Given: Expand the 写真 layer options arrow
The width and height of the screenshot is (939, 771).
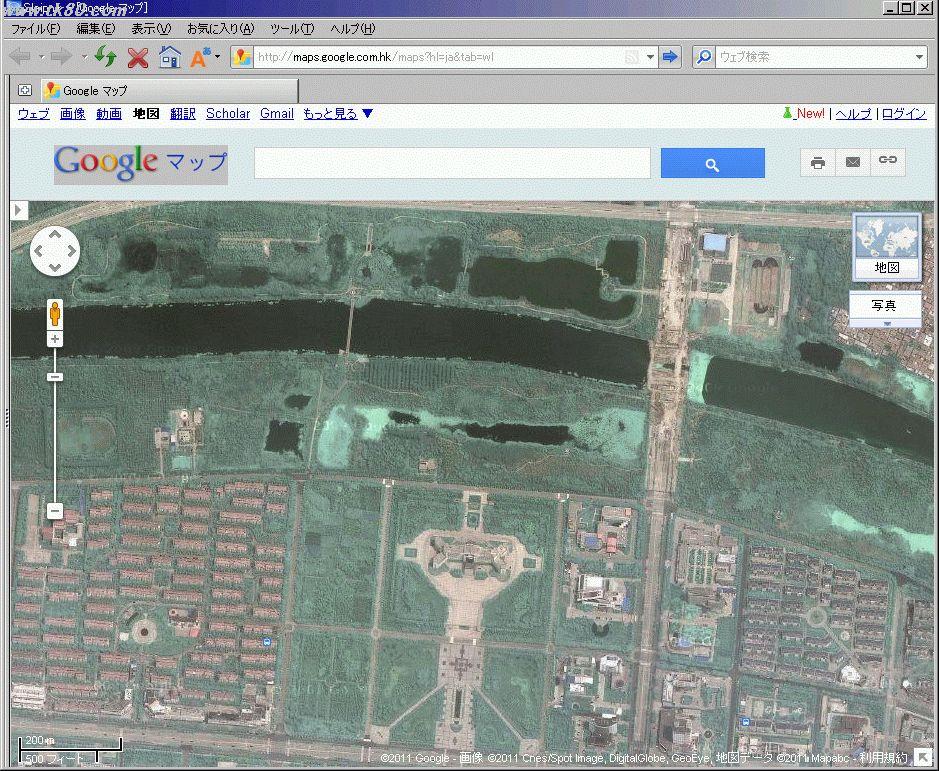Looking at the screenshot, I should pyautogui.click(x=885, y=324).
